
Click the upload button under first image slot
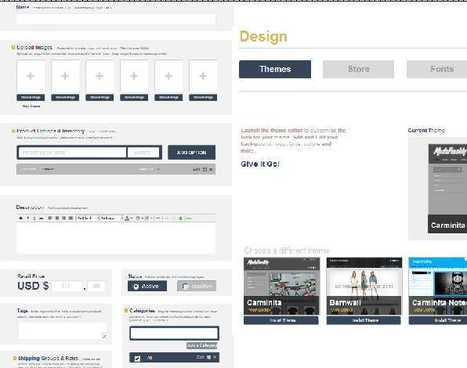pyautogui.click(x=31, y=97)
